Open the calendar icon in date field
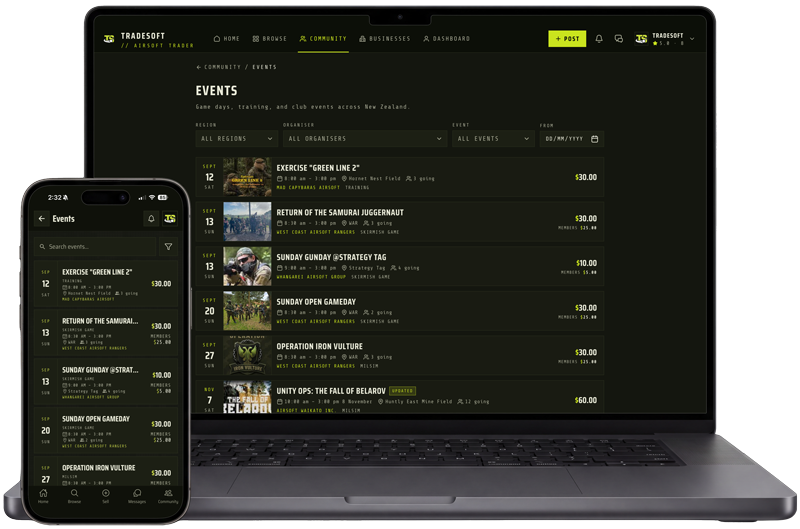Screen dimensions: 800x529 [x=594, y=139]
